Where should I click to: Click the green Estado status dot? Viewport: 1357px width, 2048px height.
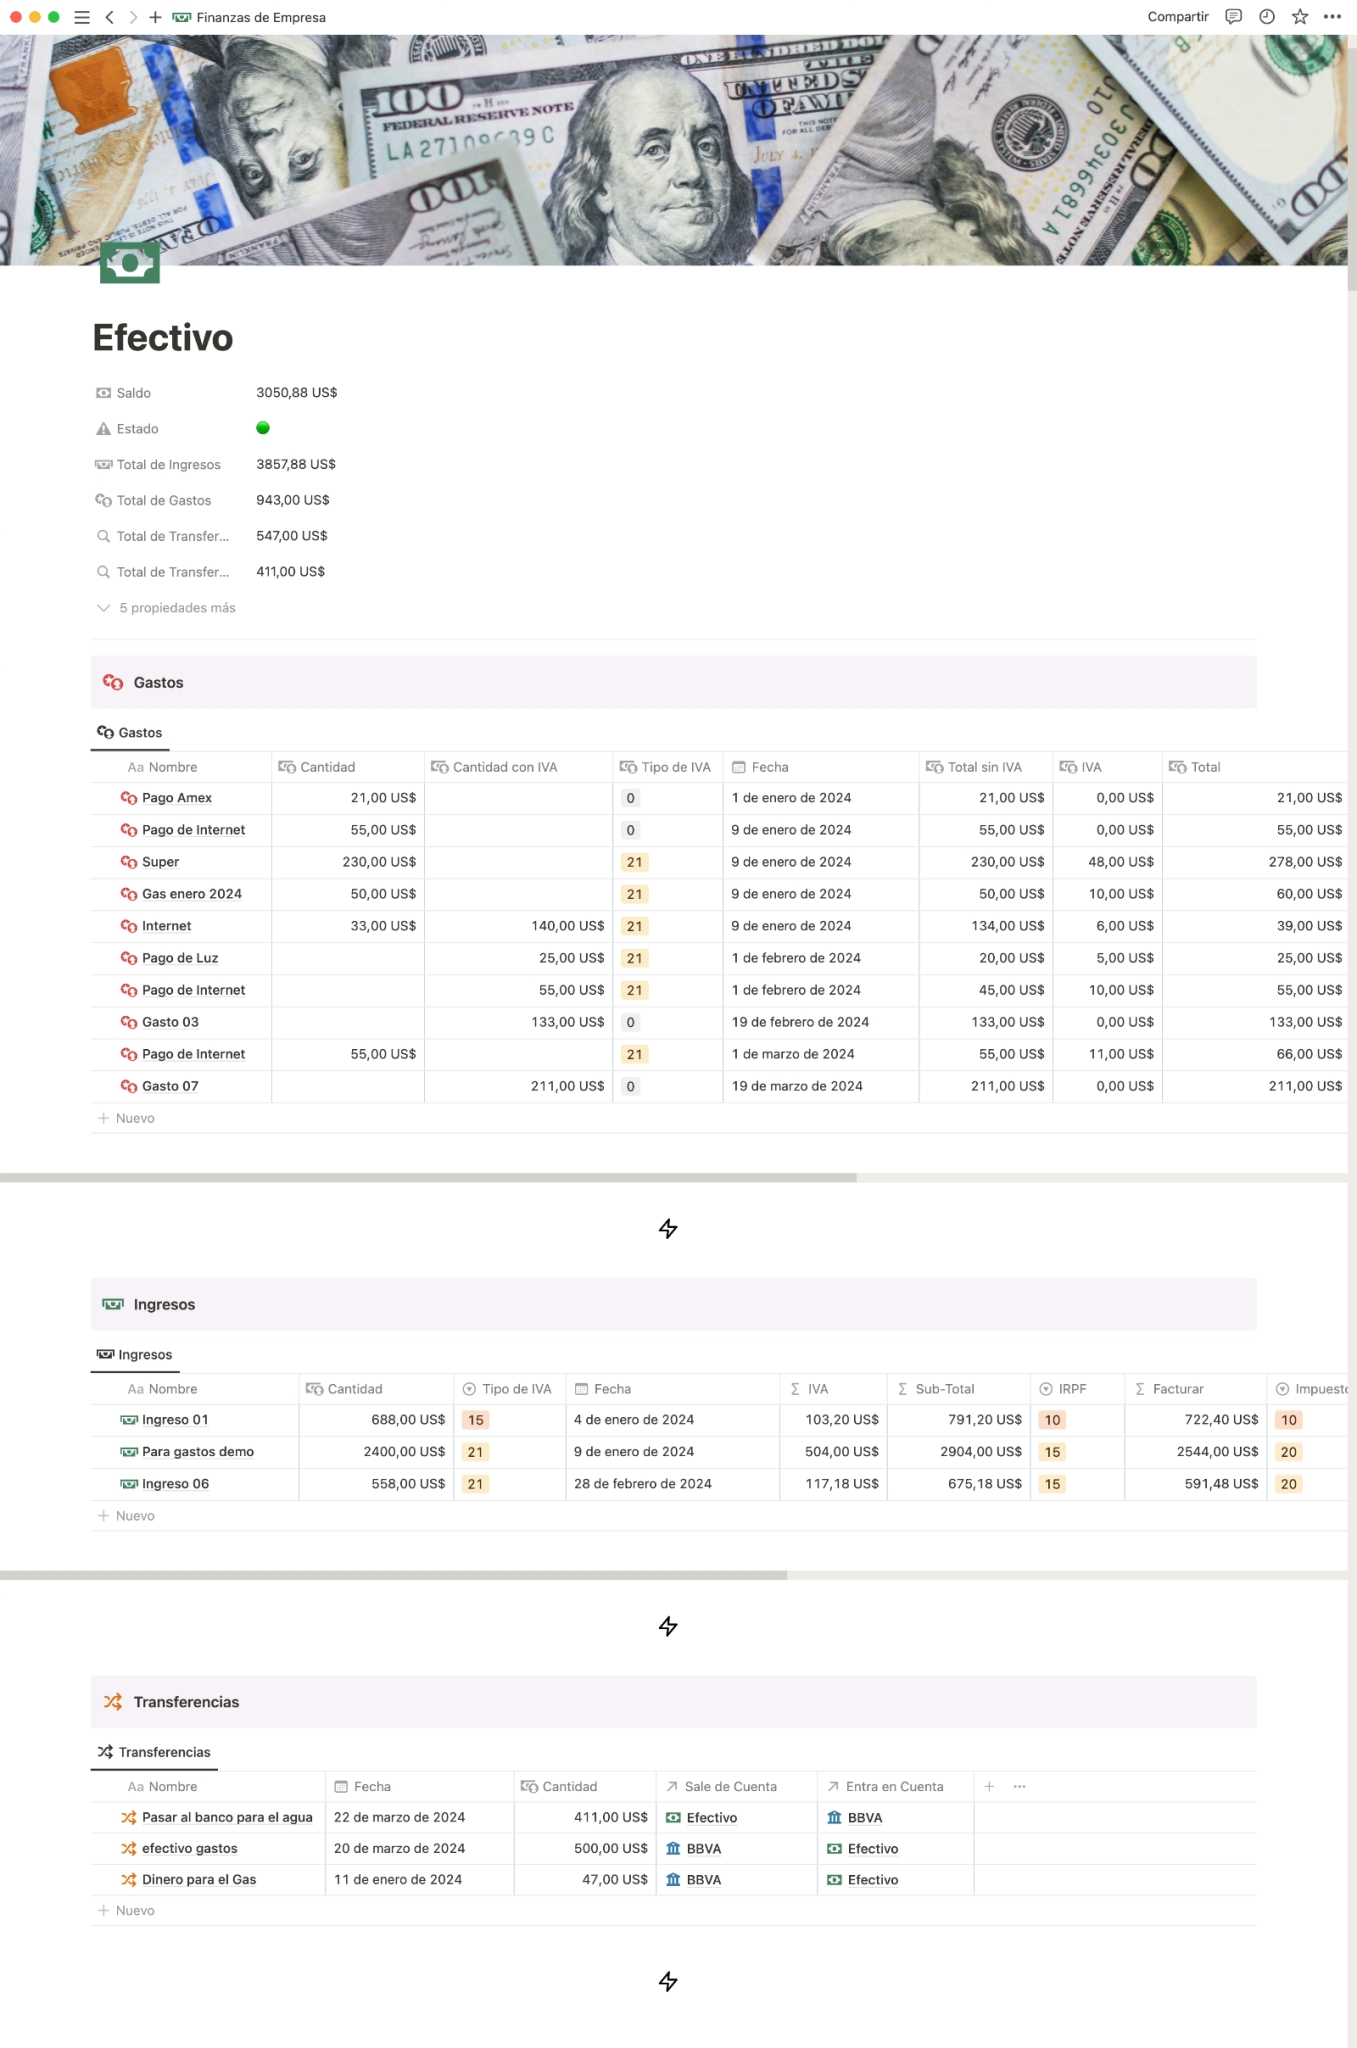(x=263, y=428)
